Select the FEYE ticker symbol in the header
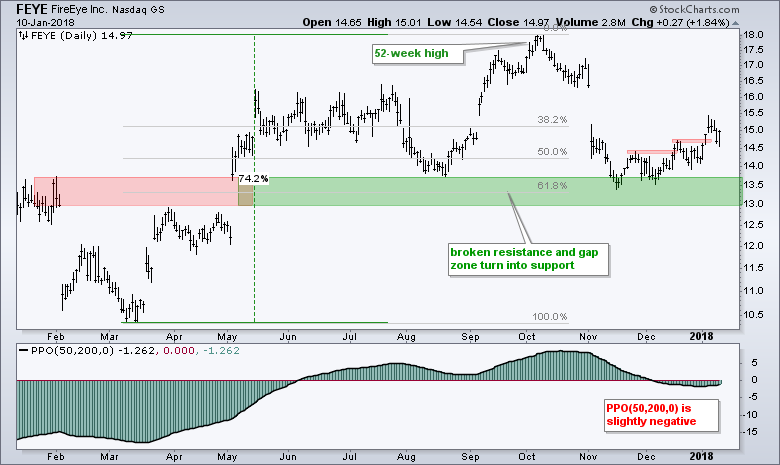This screenshot has height=465, width=780. (32, 9)
